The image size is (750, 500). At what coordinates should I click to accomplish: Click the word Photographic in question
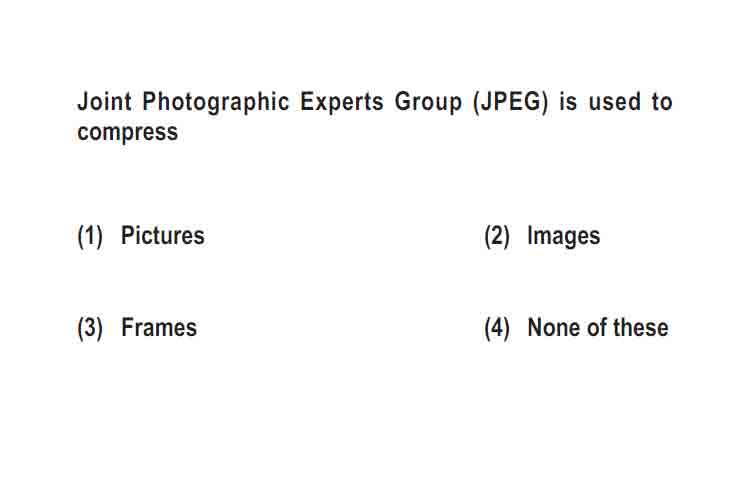[x=216, y=102]
